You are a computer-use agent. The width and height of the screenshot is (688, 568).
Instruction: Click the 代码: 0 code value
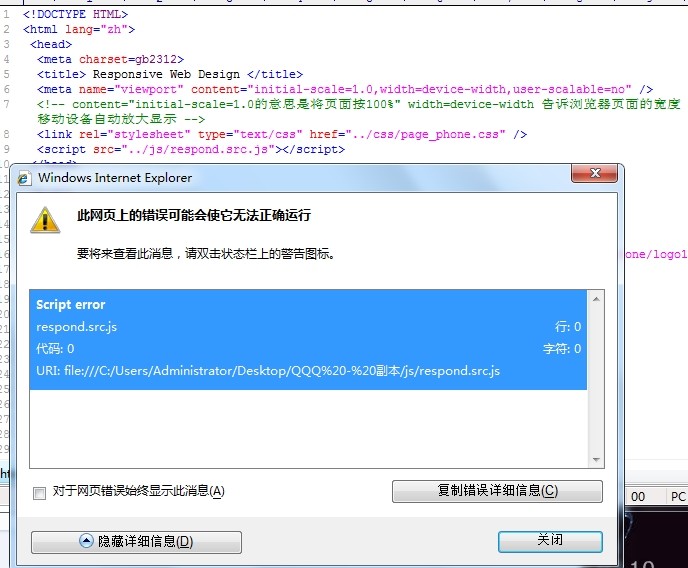55,349
